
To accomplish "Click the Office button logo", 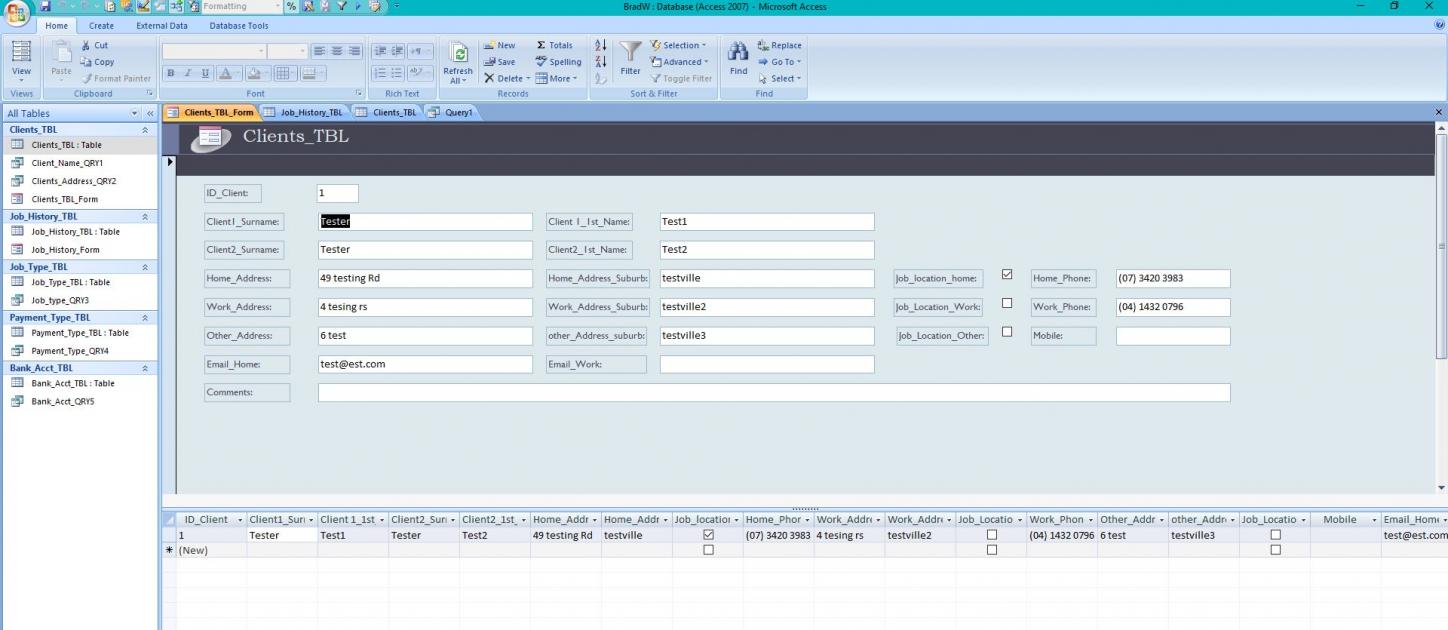I will (17, 14).
